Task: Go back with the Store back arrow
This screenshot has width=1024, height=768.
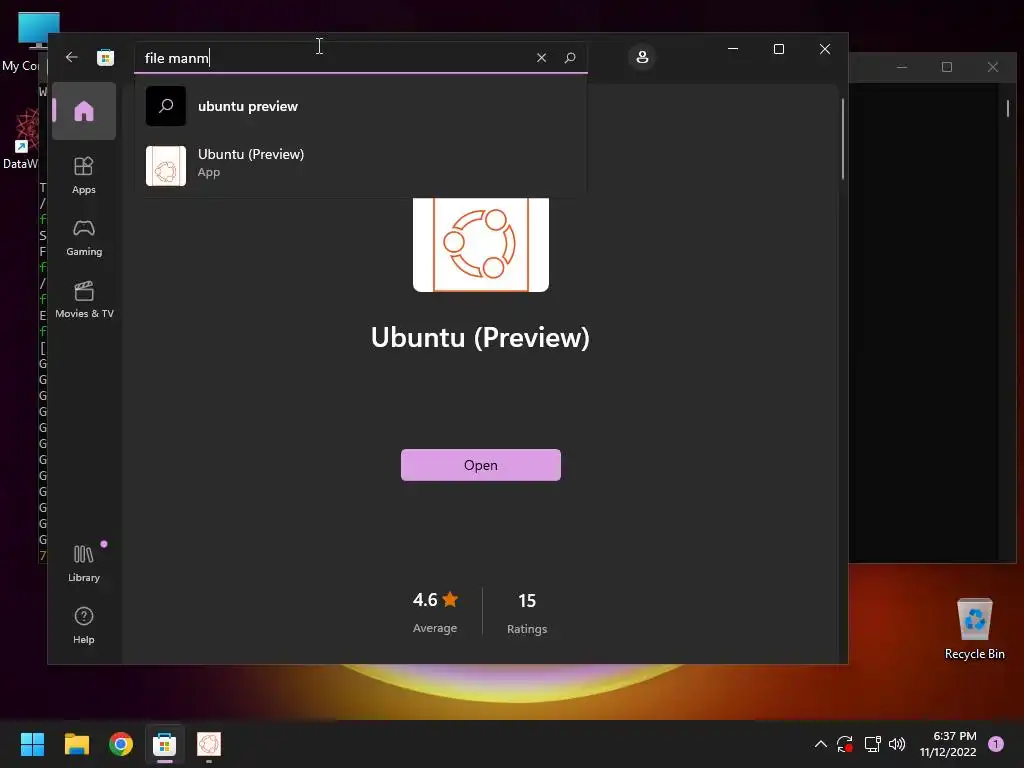Action: pos(72,57)
